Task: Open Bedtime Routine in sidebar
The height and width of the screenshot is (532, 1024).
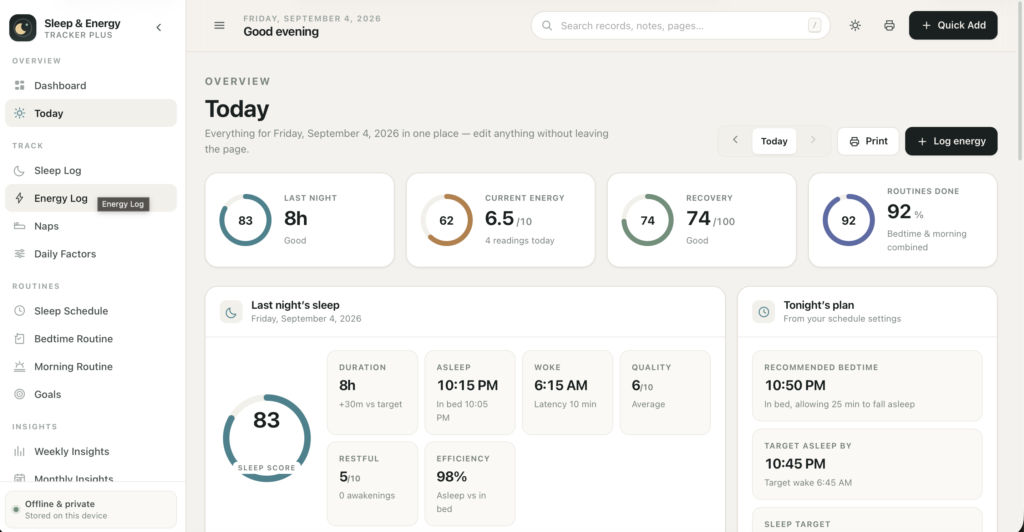Action: coord(91,339)
